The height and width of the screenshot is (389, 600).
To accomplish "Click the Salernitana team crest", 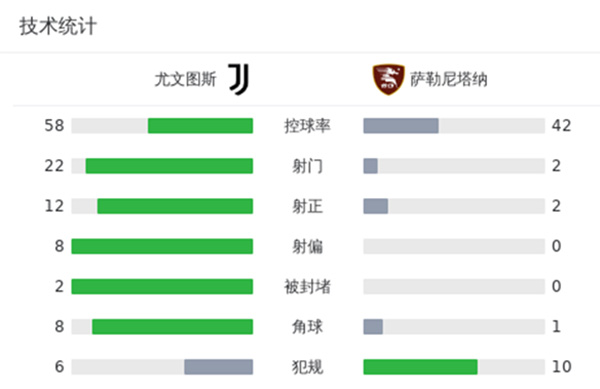I will pyautogui.click(x=388, y=80).
